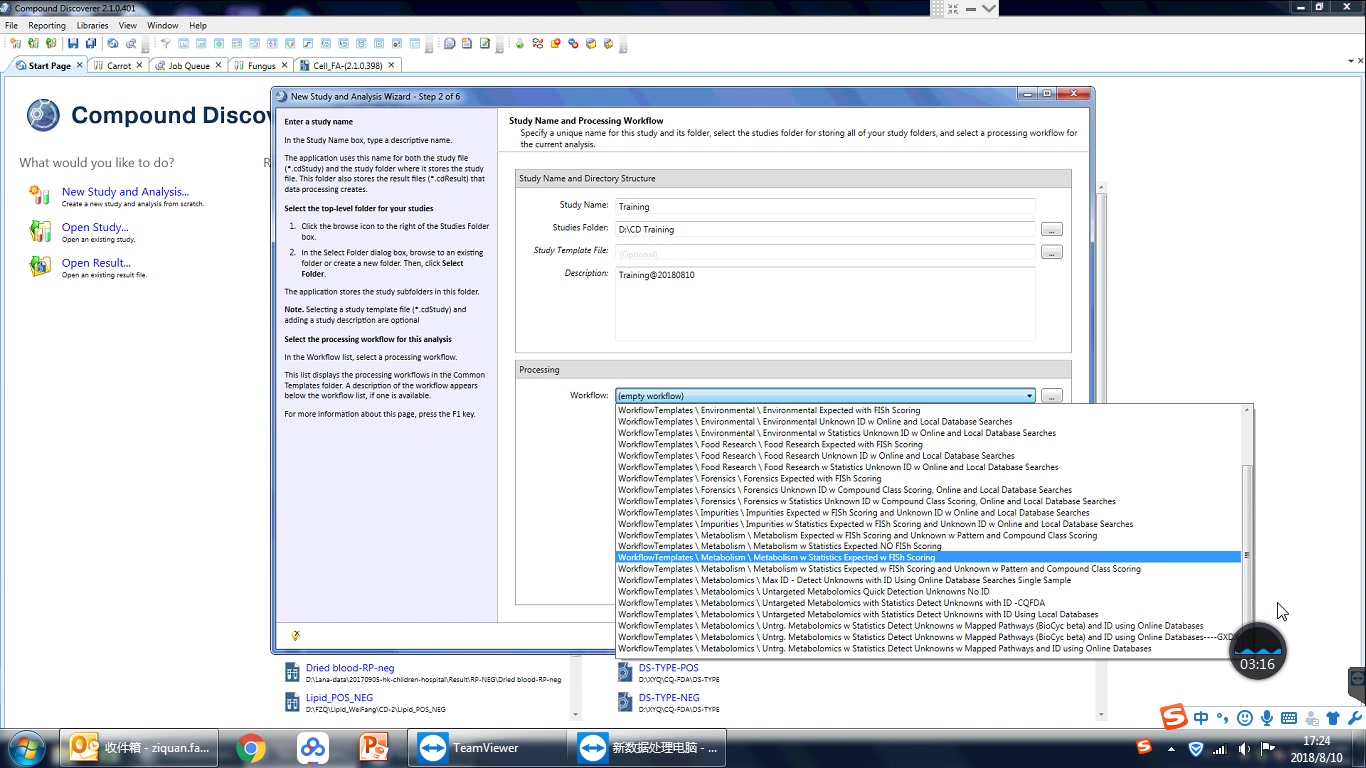
Task: Open the Libraries menu
Action: (x=93, y=25)
